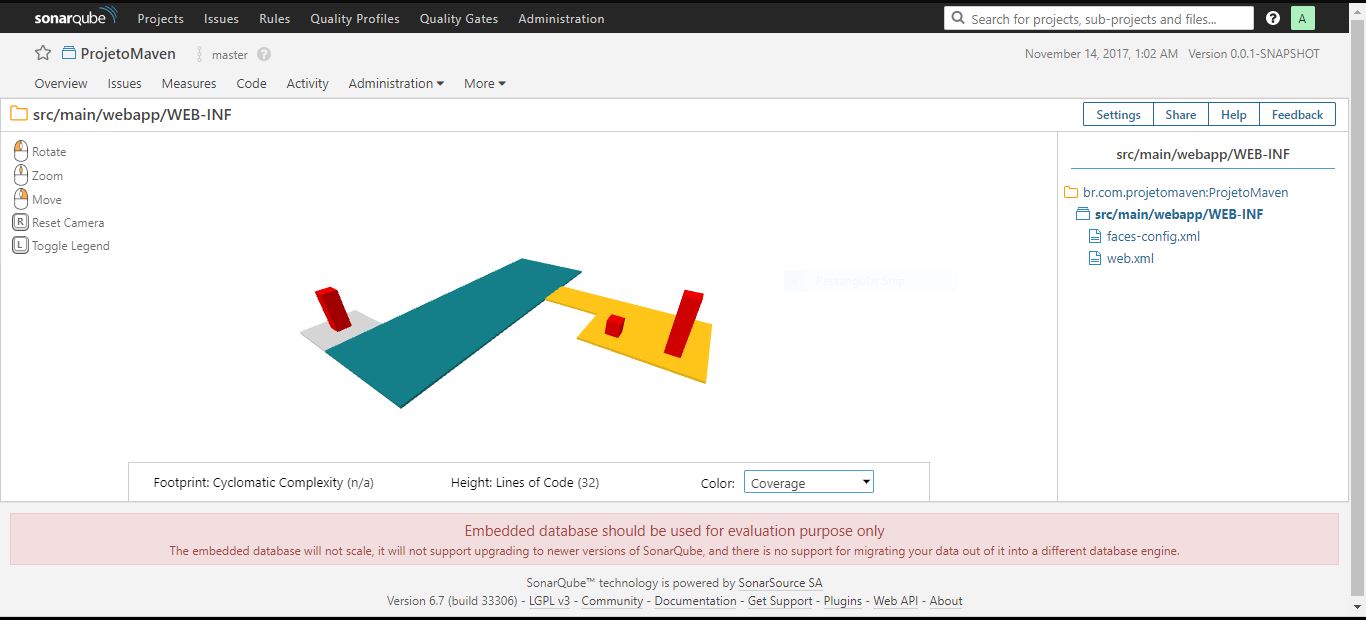The image size is (1366, 620).
Task: Open LGPL v3 license link
Action: pyautogui.click(x=549, y=601)
